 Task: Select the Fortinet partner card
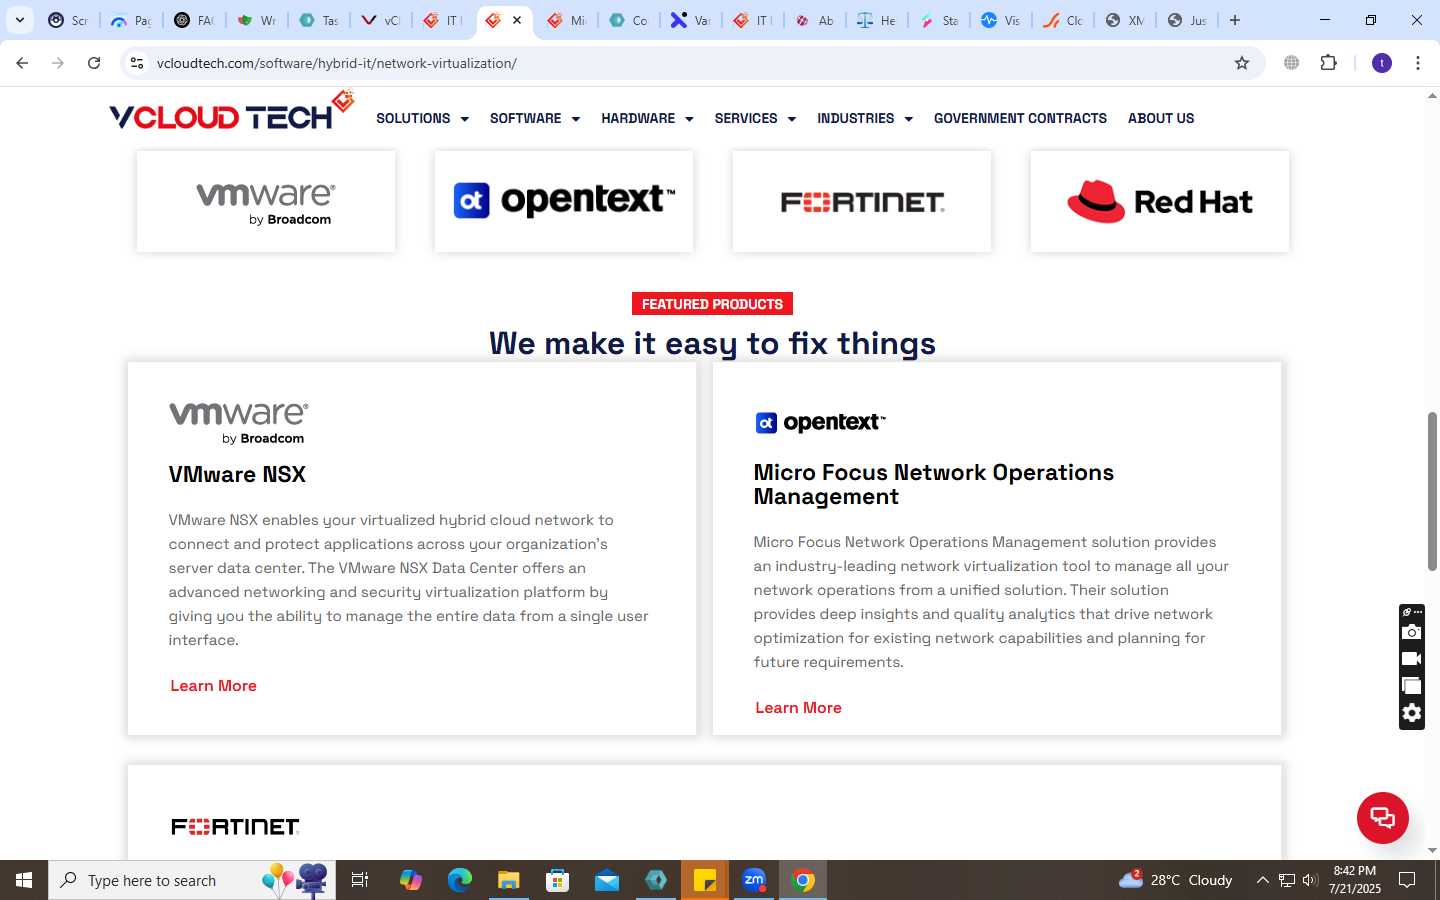862,201
